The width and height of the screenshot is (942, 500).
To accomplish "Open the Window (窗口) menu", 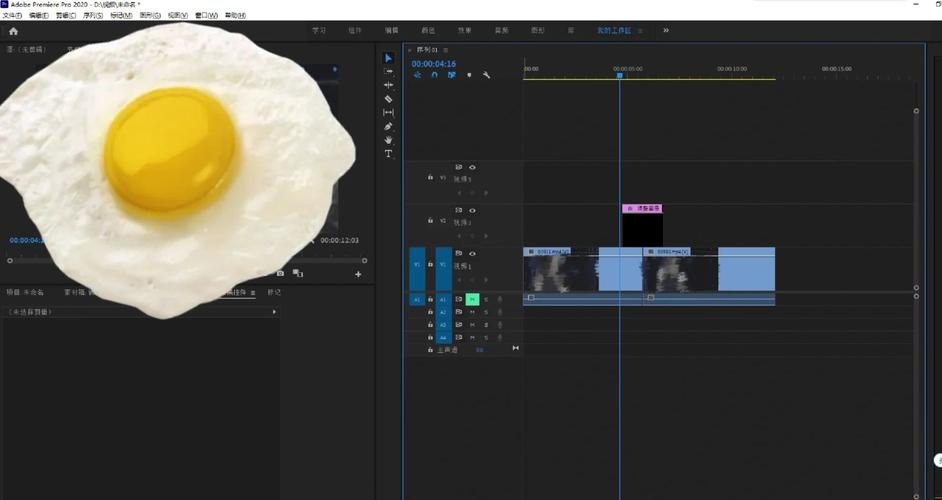I will coord(206,15).
